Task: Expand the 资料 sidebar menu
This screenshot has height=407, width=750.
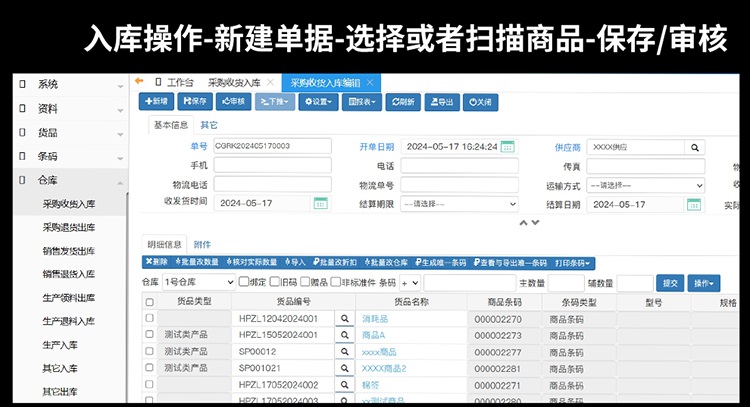Action: coord(71,109)
